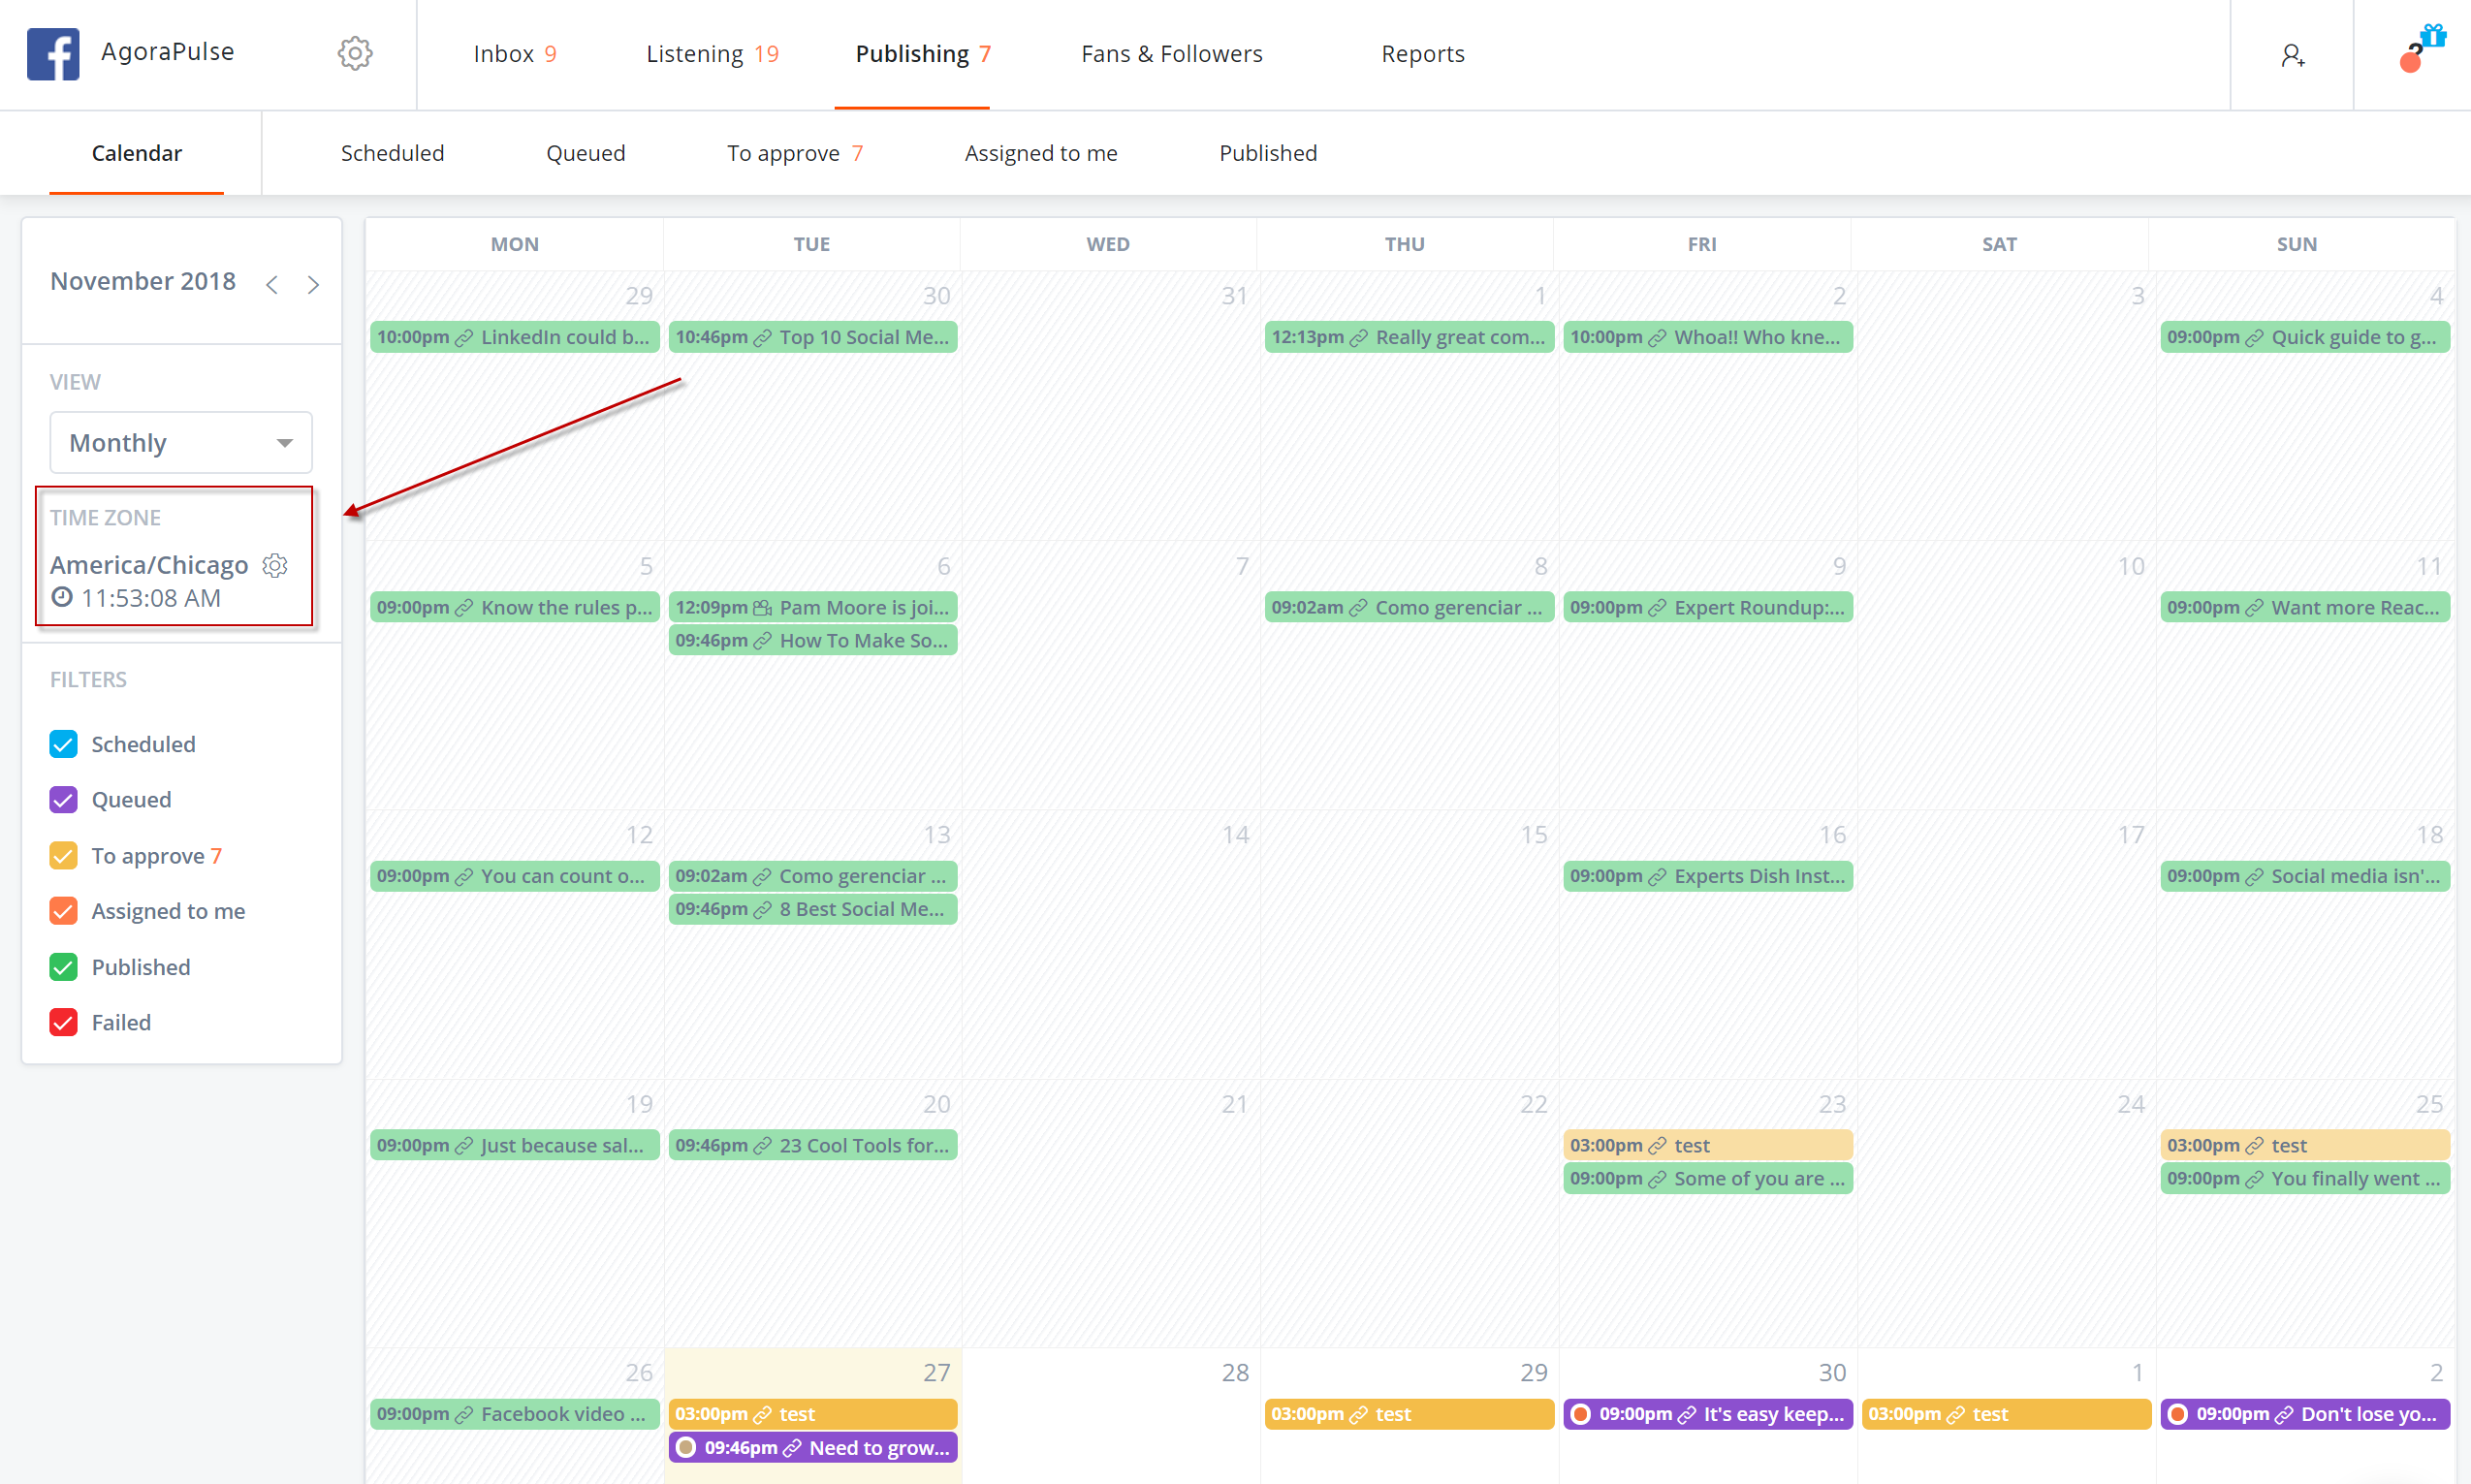Click the add user icon
The image size is (2471, 1484).
point(2292,55)
